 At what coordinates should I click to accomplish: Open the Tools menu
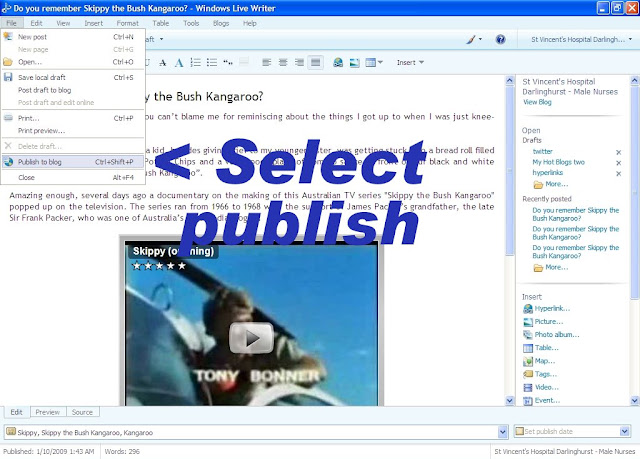(191, 23)
